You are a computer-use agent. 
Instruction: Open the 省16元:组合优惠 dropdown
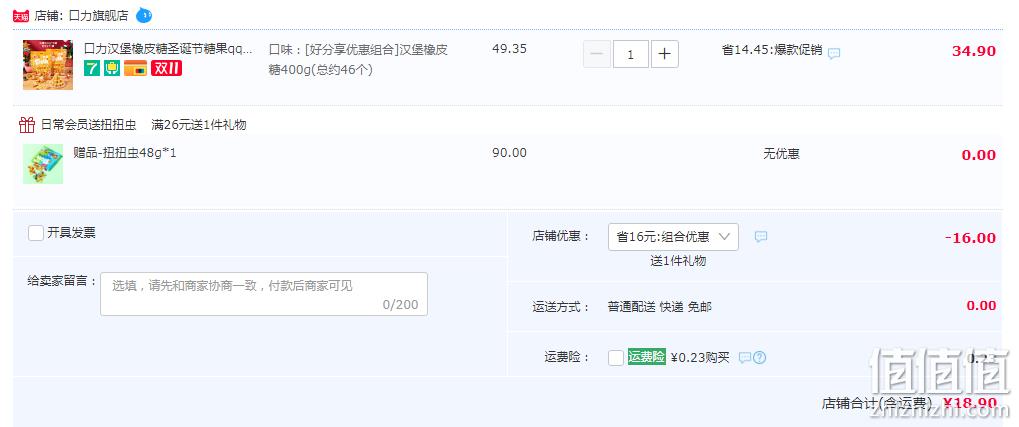tap(673, 237)
